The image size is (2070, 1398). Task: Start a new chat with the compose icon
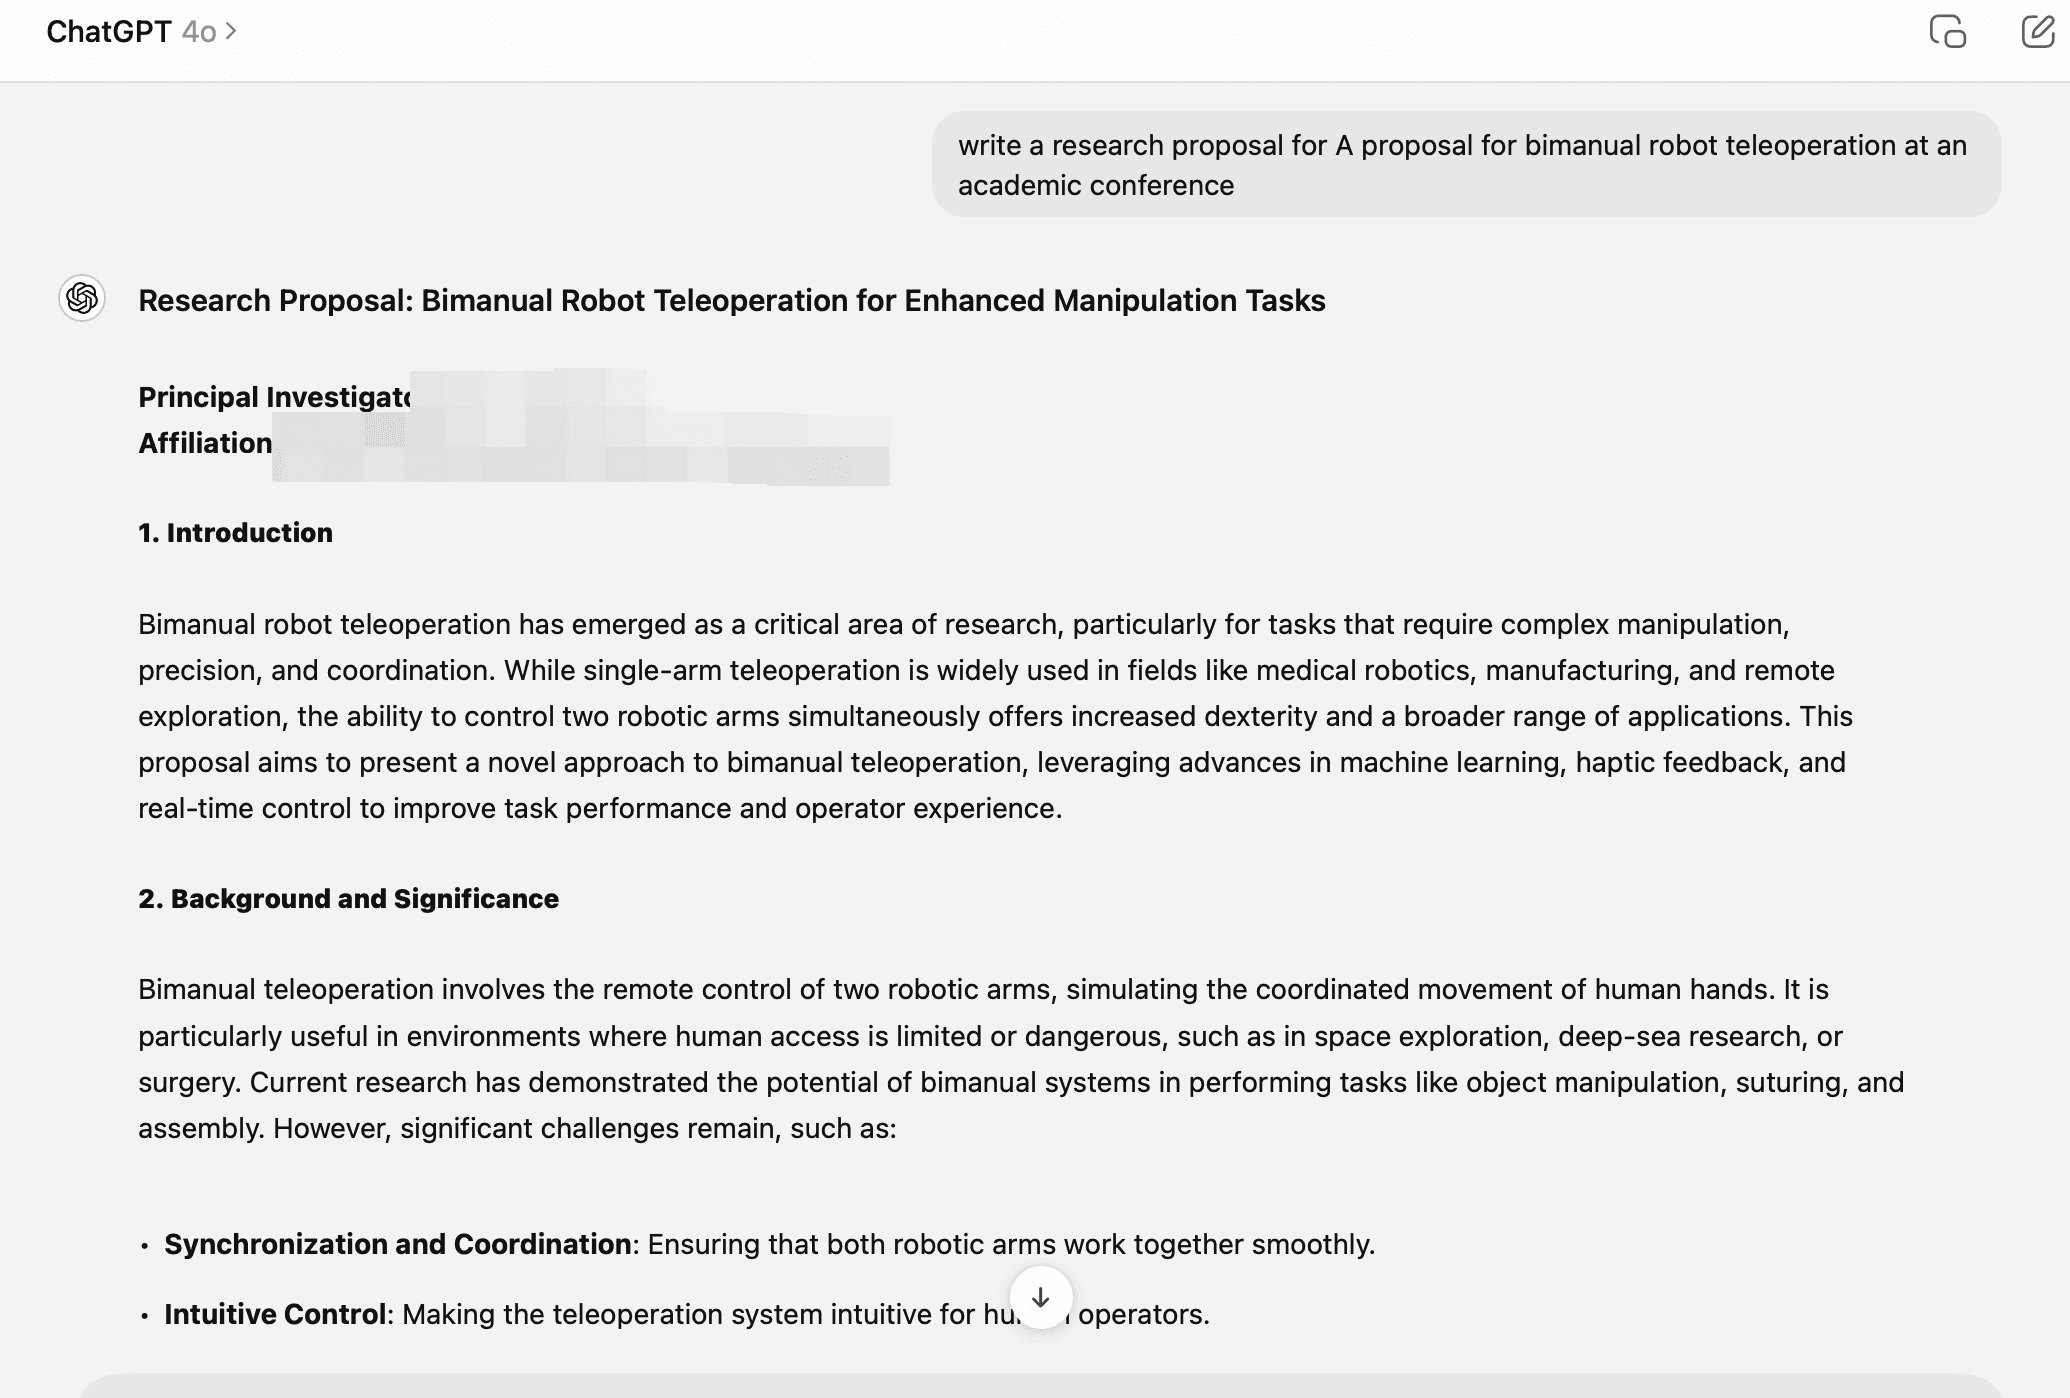coord(2037,32)
